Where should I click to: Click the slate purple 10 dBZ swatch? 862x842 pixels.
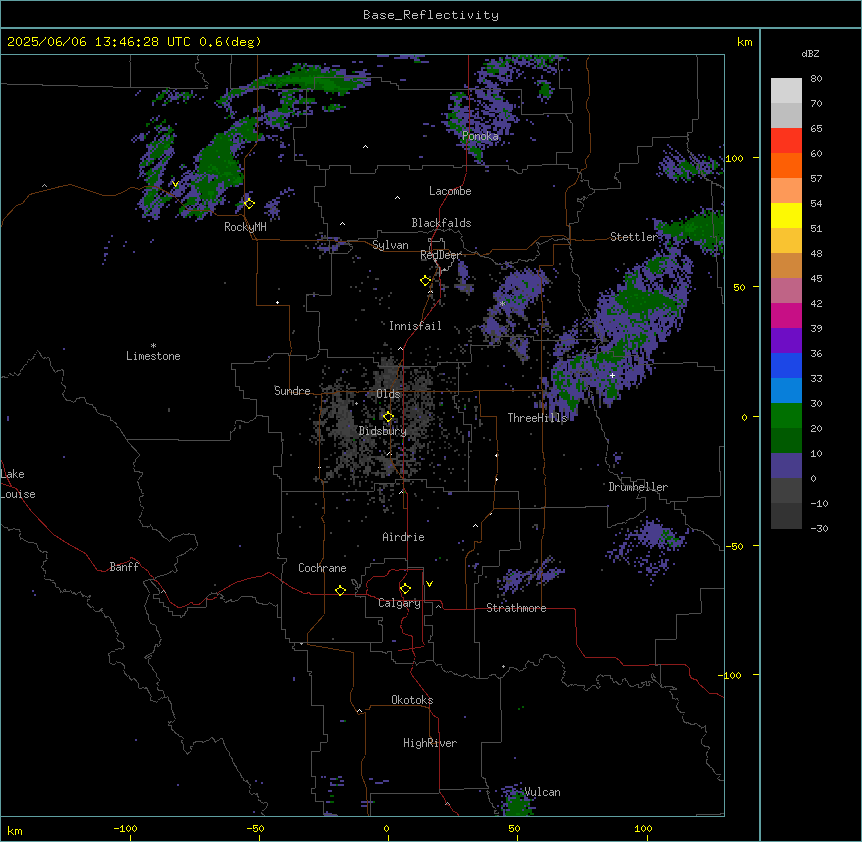(786, 466)
